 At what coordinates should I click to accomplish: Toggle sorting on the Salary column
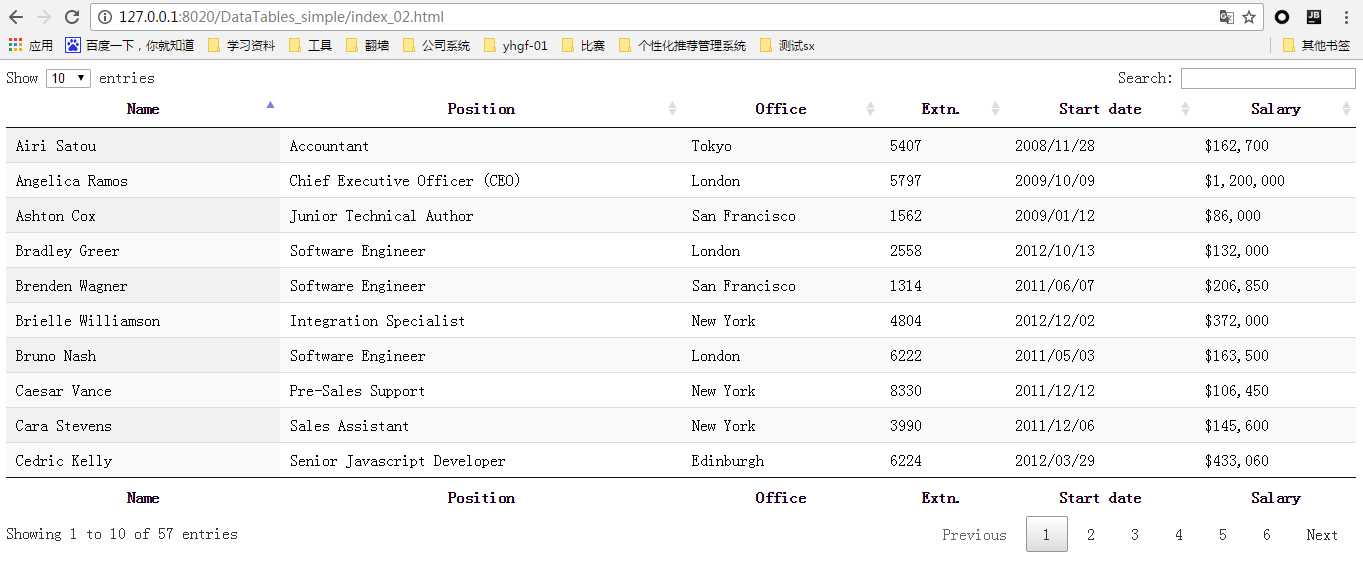click(1346, 109)
